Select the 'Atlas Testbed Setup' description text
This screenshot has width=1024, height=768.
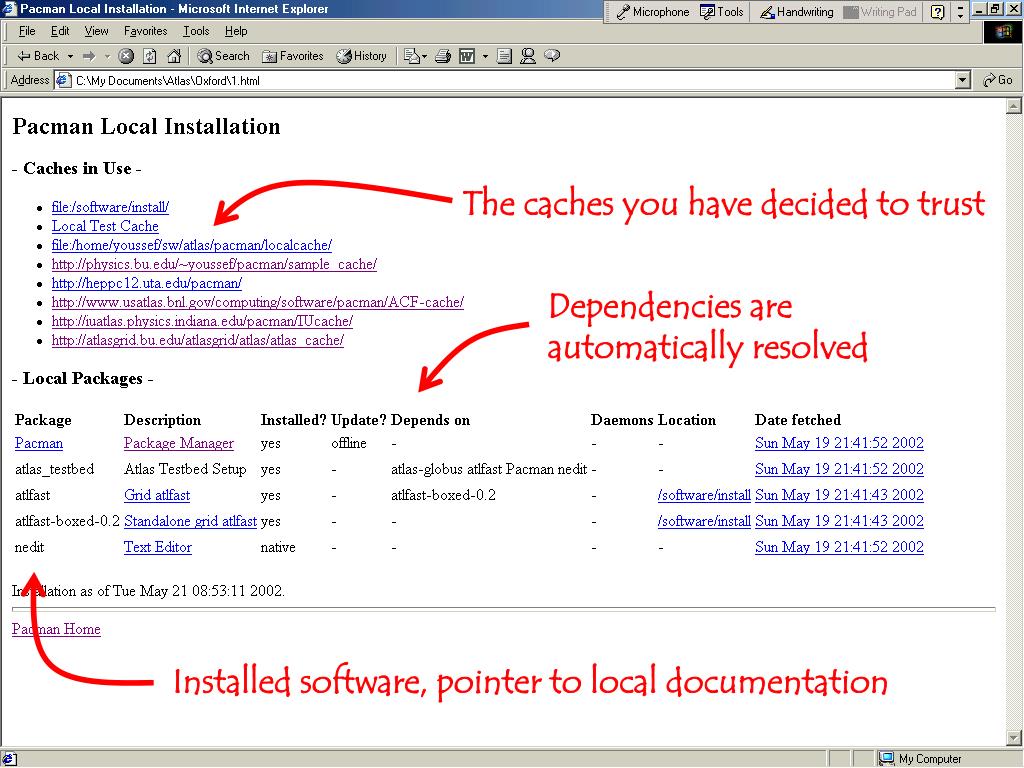[185, 469]
